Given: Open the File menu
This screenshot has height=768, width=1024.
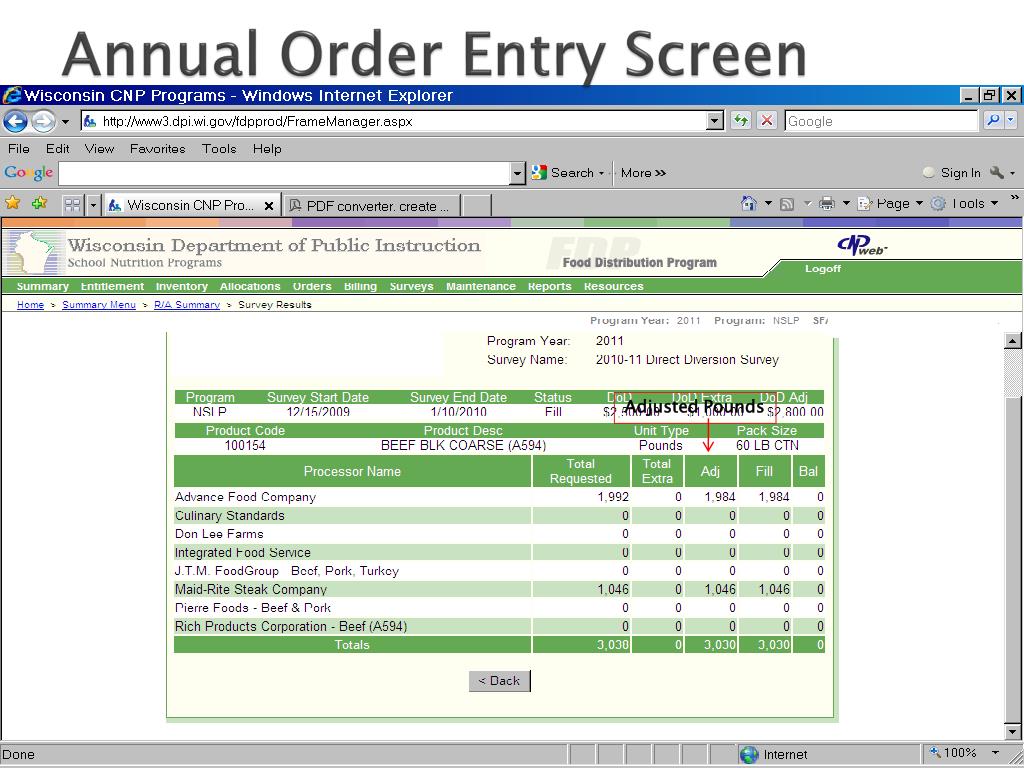Looking at the screenshot, I should click(x=18, y=149).
